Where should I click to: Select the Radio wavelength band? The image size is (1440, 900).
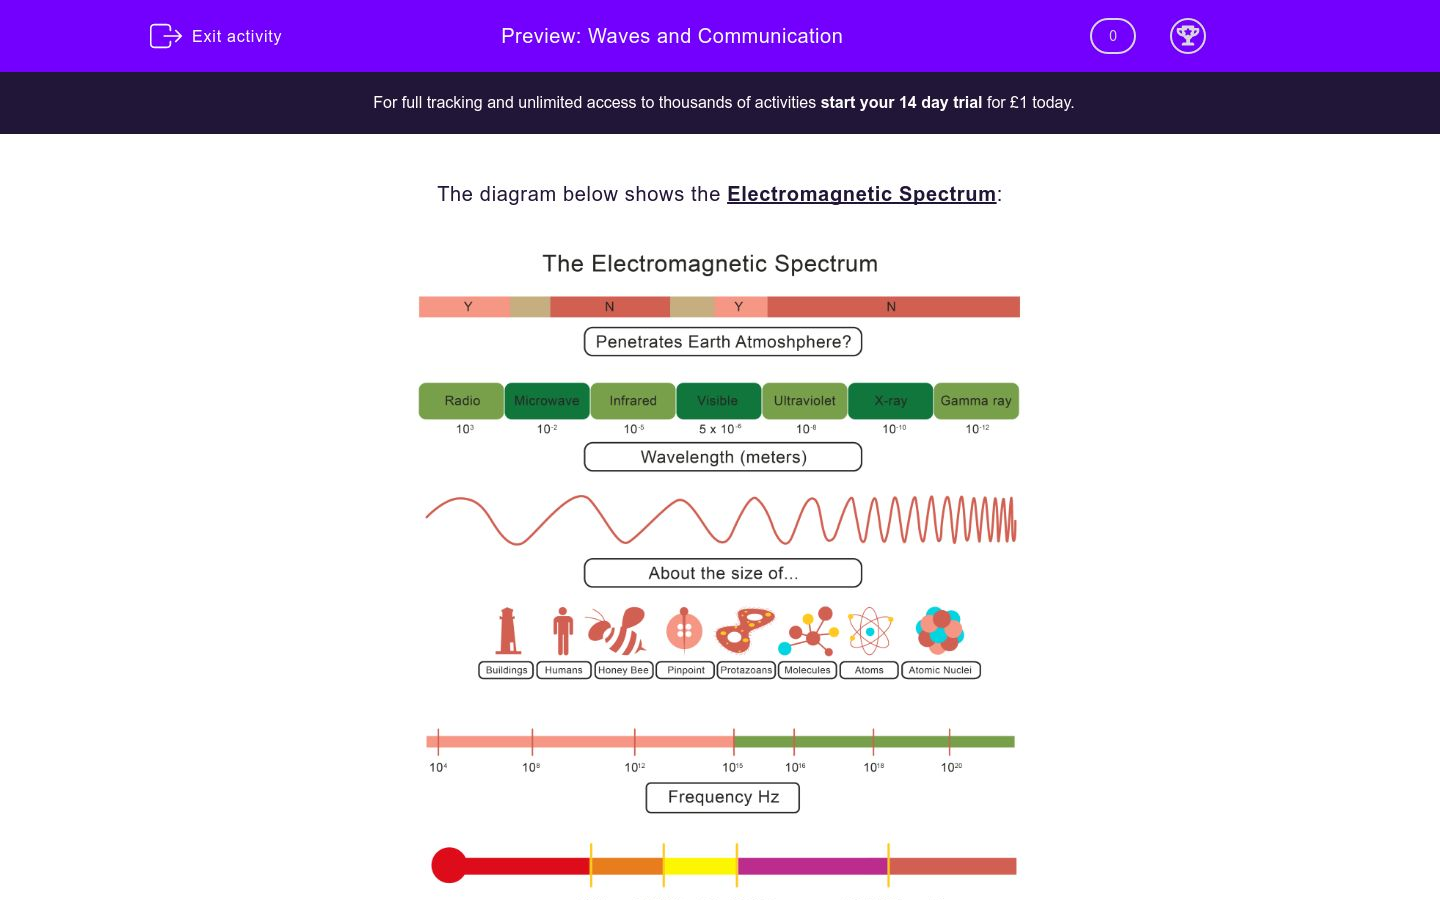461,400
